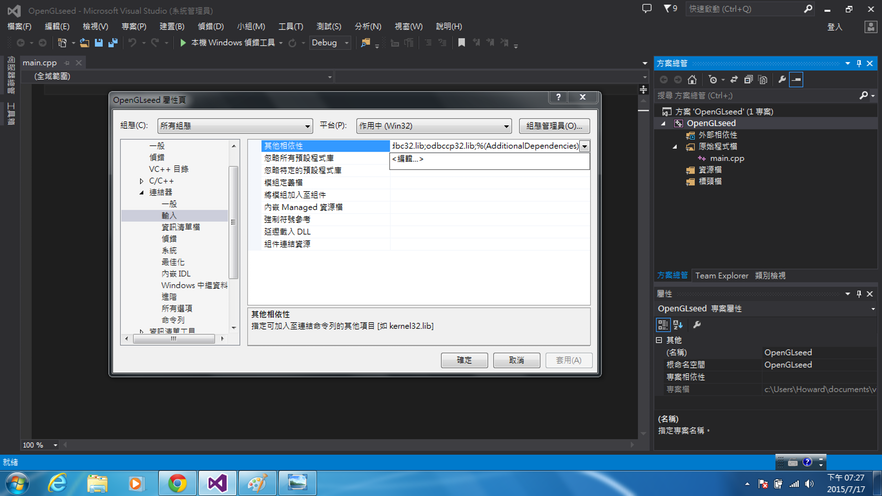Toggle Alphabetical sort in Properties panel

[678, 324]
